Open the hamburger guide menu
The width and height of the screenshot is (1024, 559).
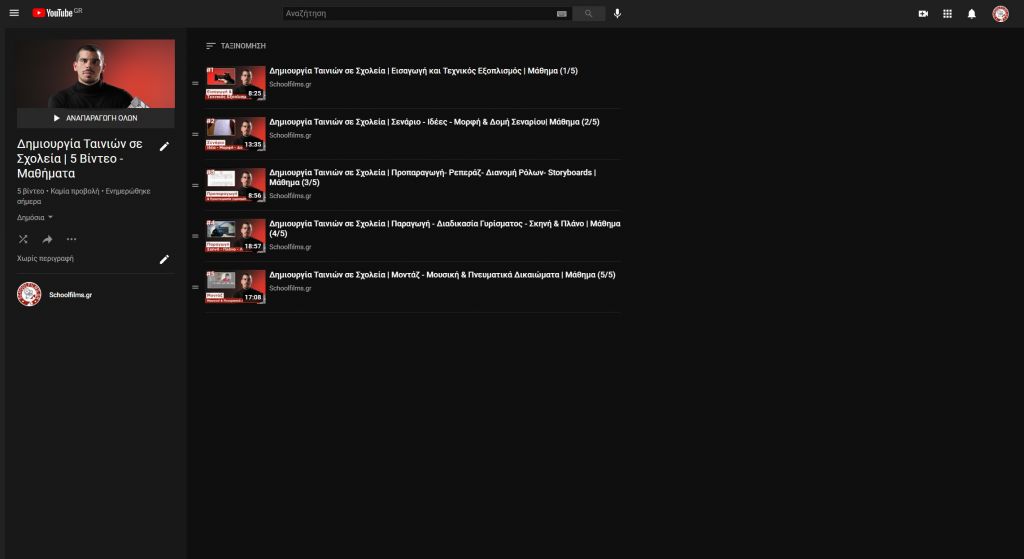click(x=14, y=13)
